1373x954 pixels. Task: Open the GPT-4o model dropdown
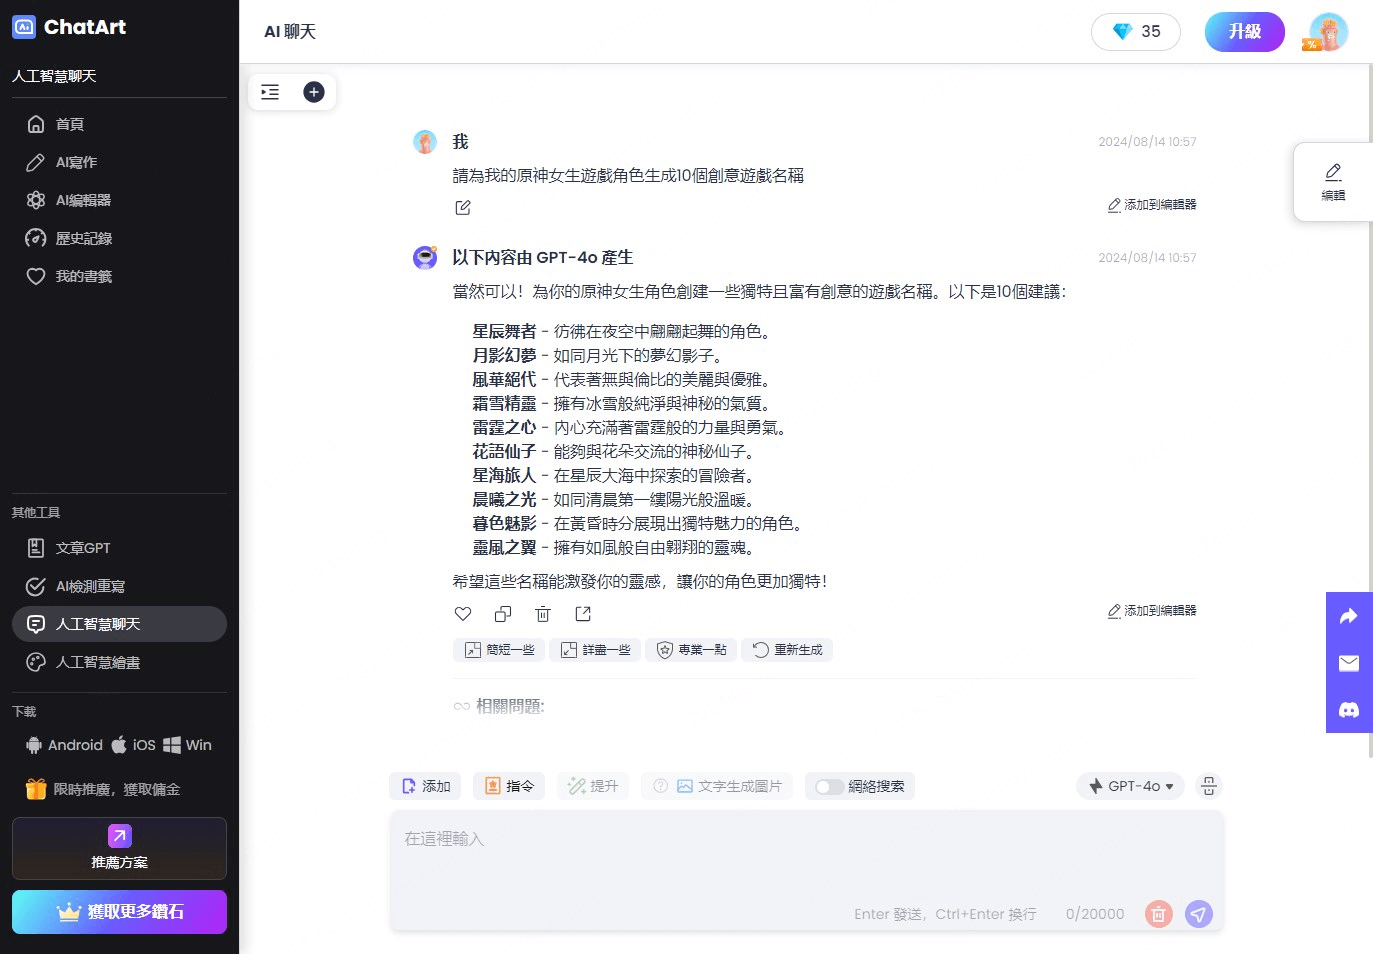click(x=1130, y=786)
